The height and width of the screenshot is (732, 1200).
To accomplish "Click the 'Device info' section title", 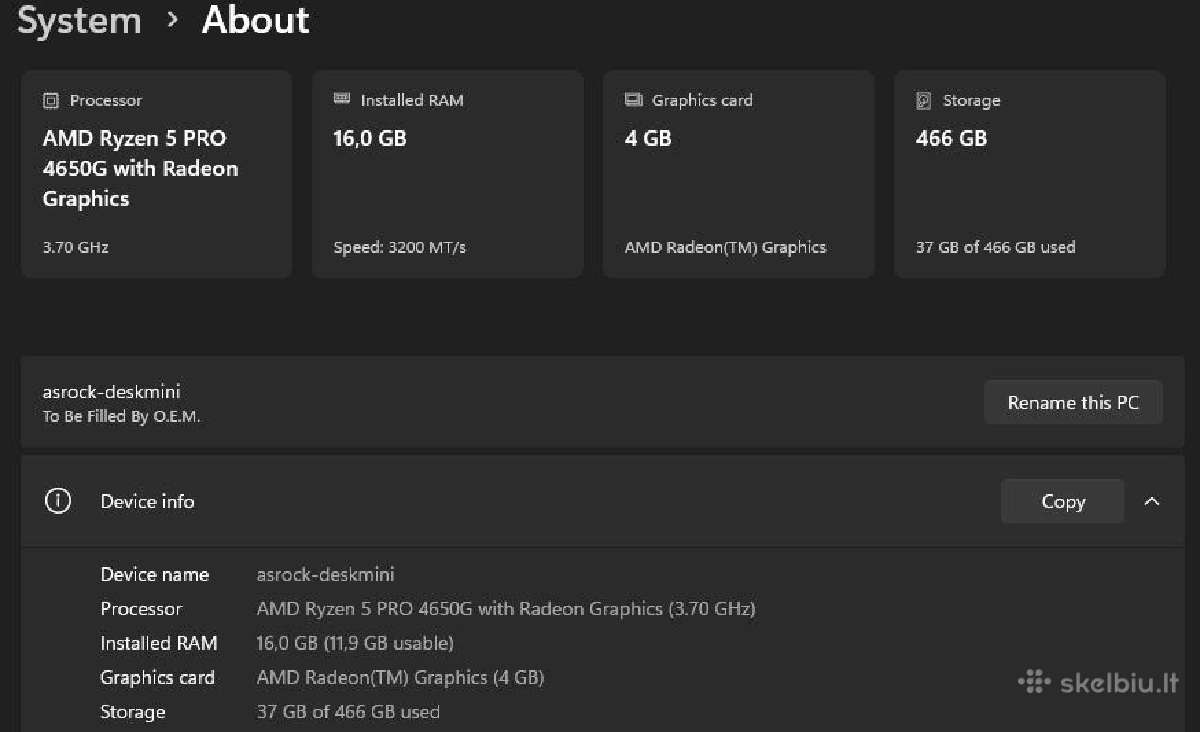I will 147,502.
